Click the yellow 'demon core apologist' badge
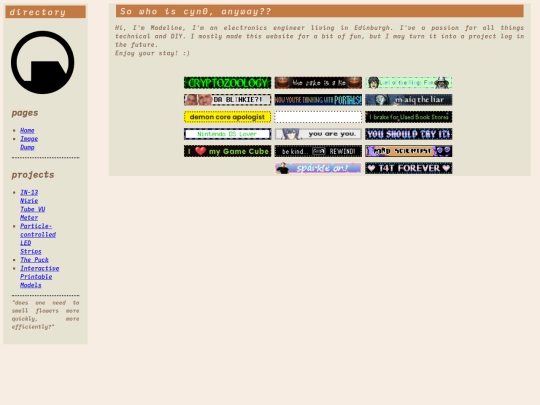The width and height of the screenshot is (540, 405). pos(227,117)
